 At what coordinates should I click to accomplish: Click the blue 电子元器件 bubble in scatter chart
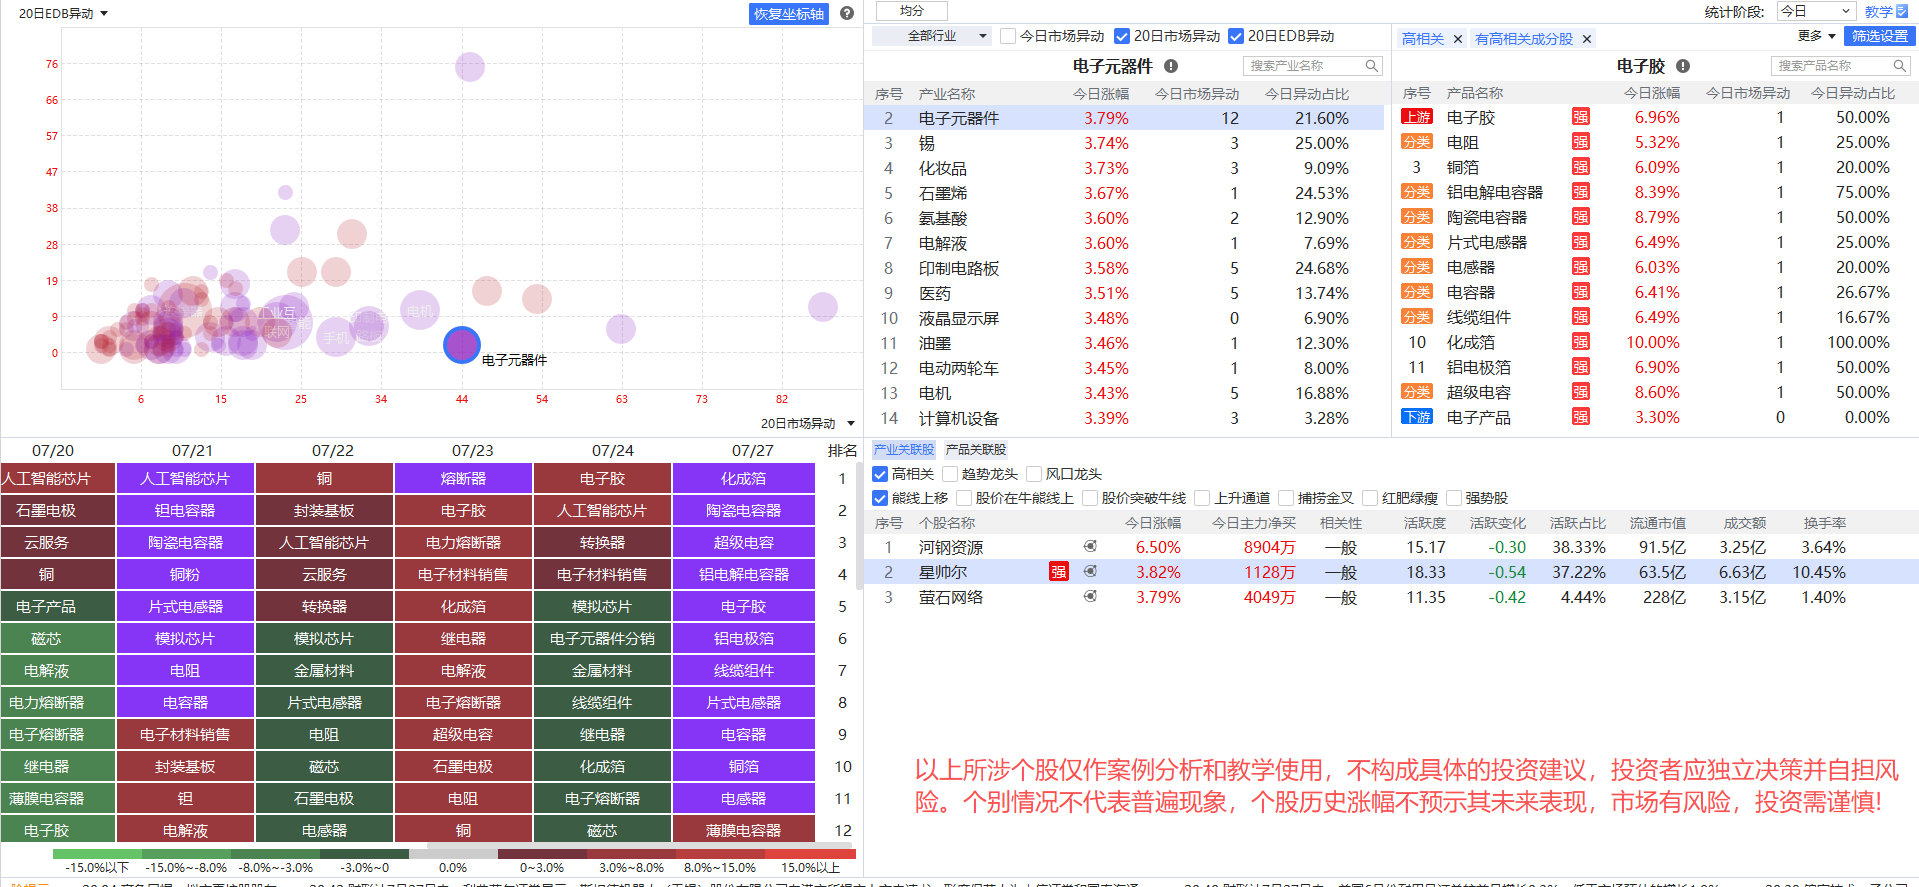click(461, 345)
